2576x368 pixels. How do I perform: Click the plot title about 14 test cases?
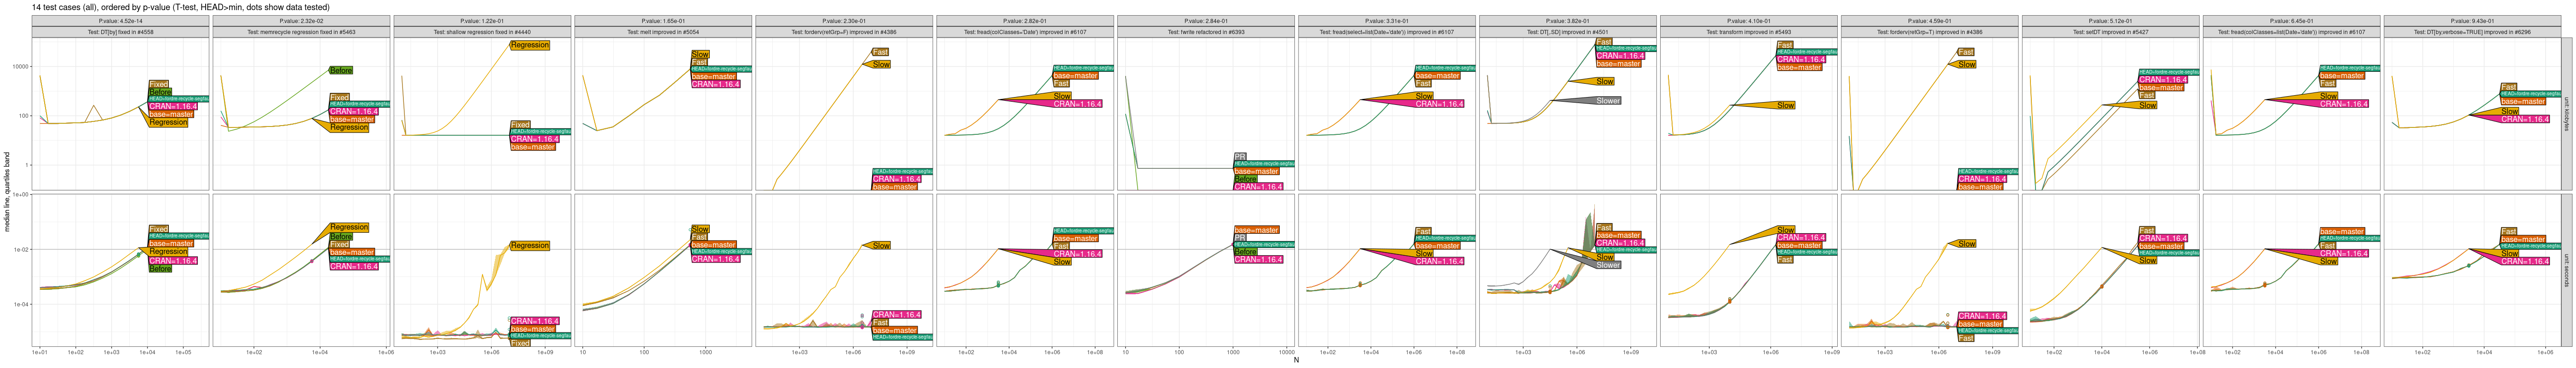[x=181, y=7]
